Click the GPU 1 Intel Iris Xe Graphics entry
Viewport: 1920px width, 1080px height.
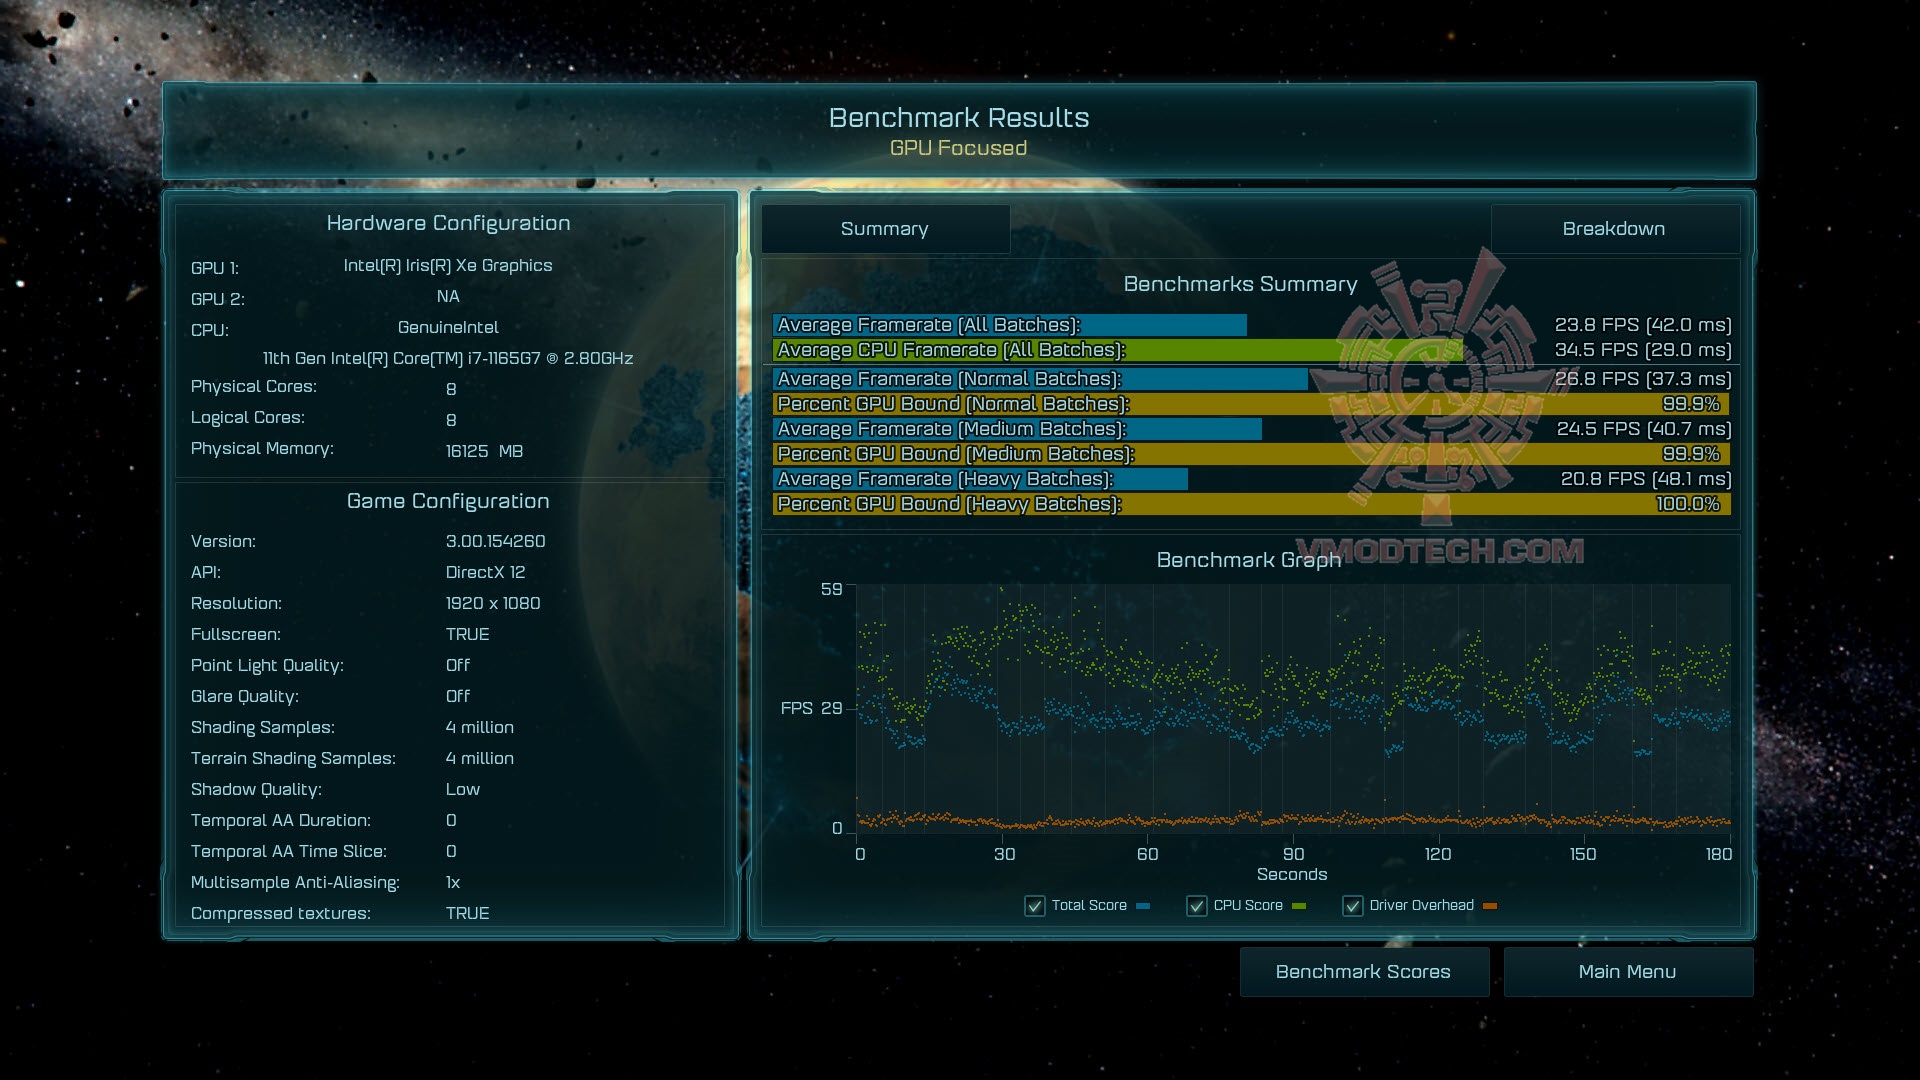click(x=448, y=266)
